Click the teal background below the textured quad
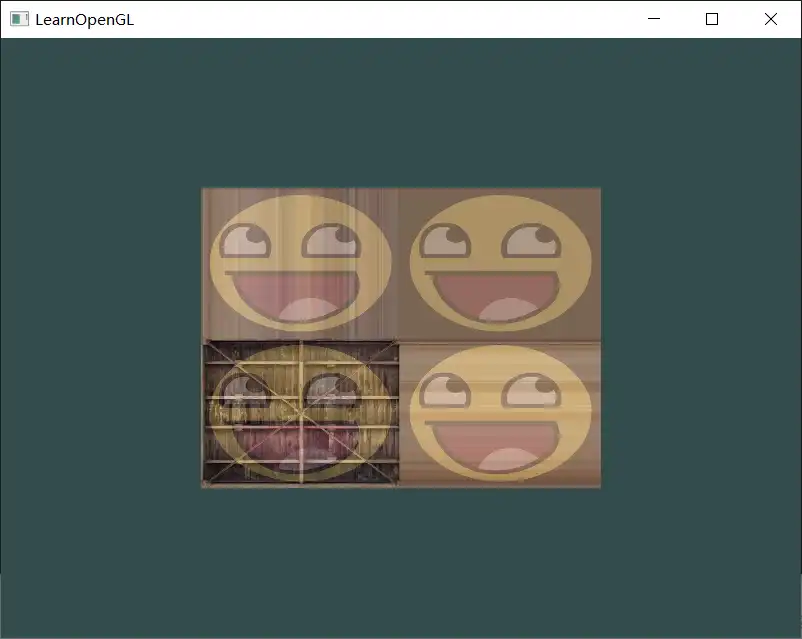 (400, 560)
